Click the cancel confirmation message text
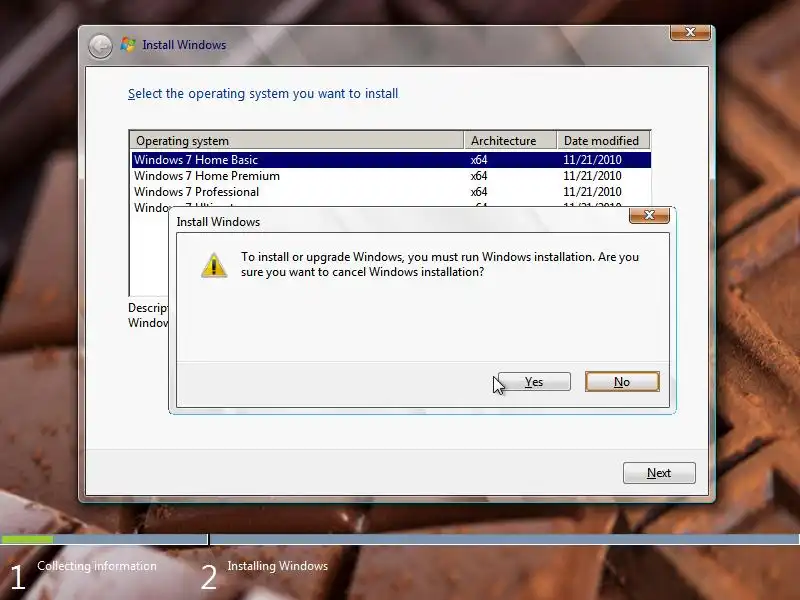800x600 pixels. coord(440,264)
